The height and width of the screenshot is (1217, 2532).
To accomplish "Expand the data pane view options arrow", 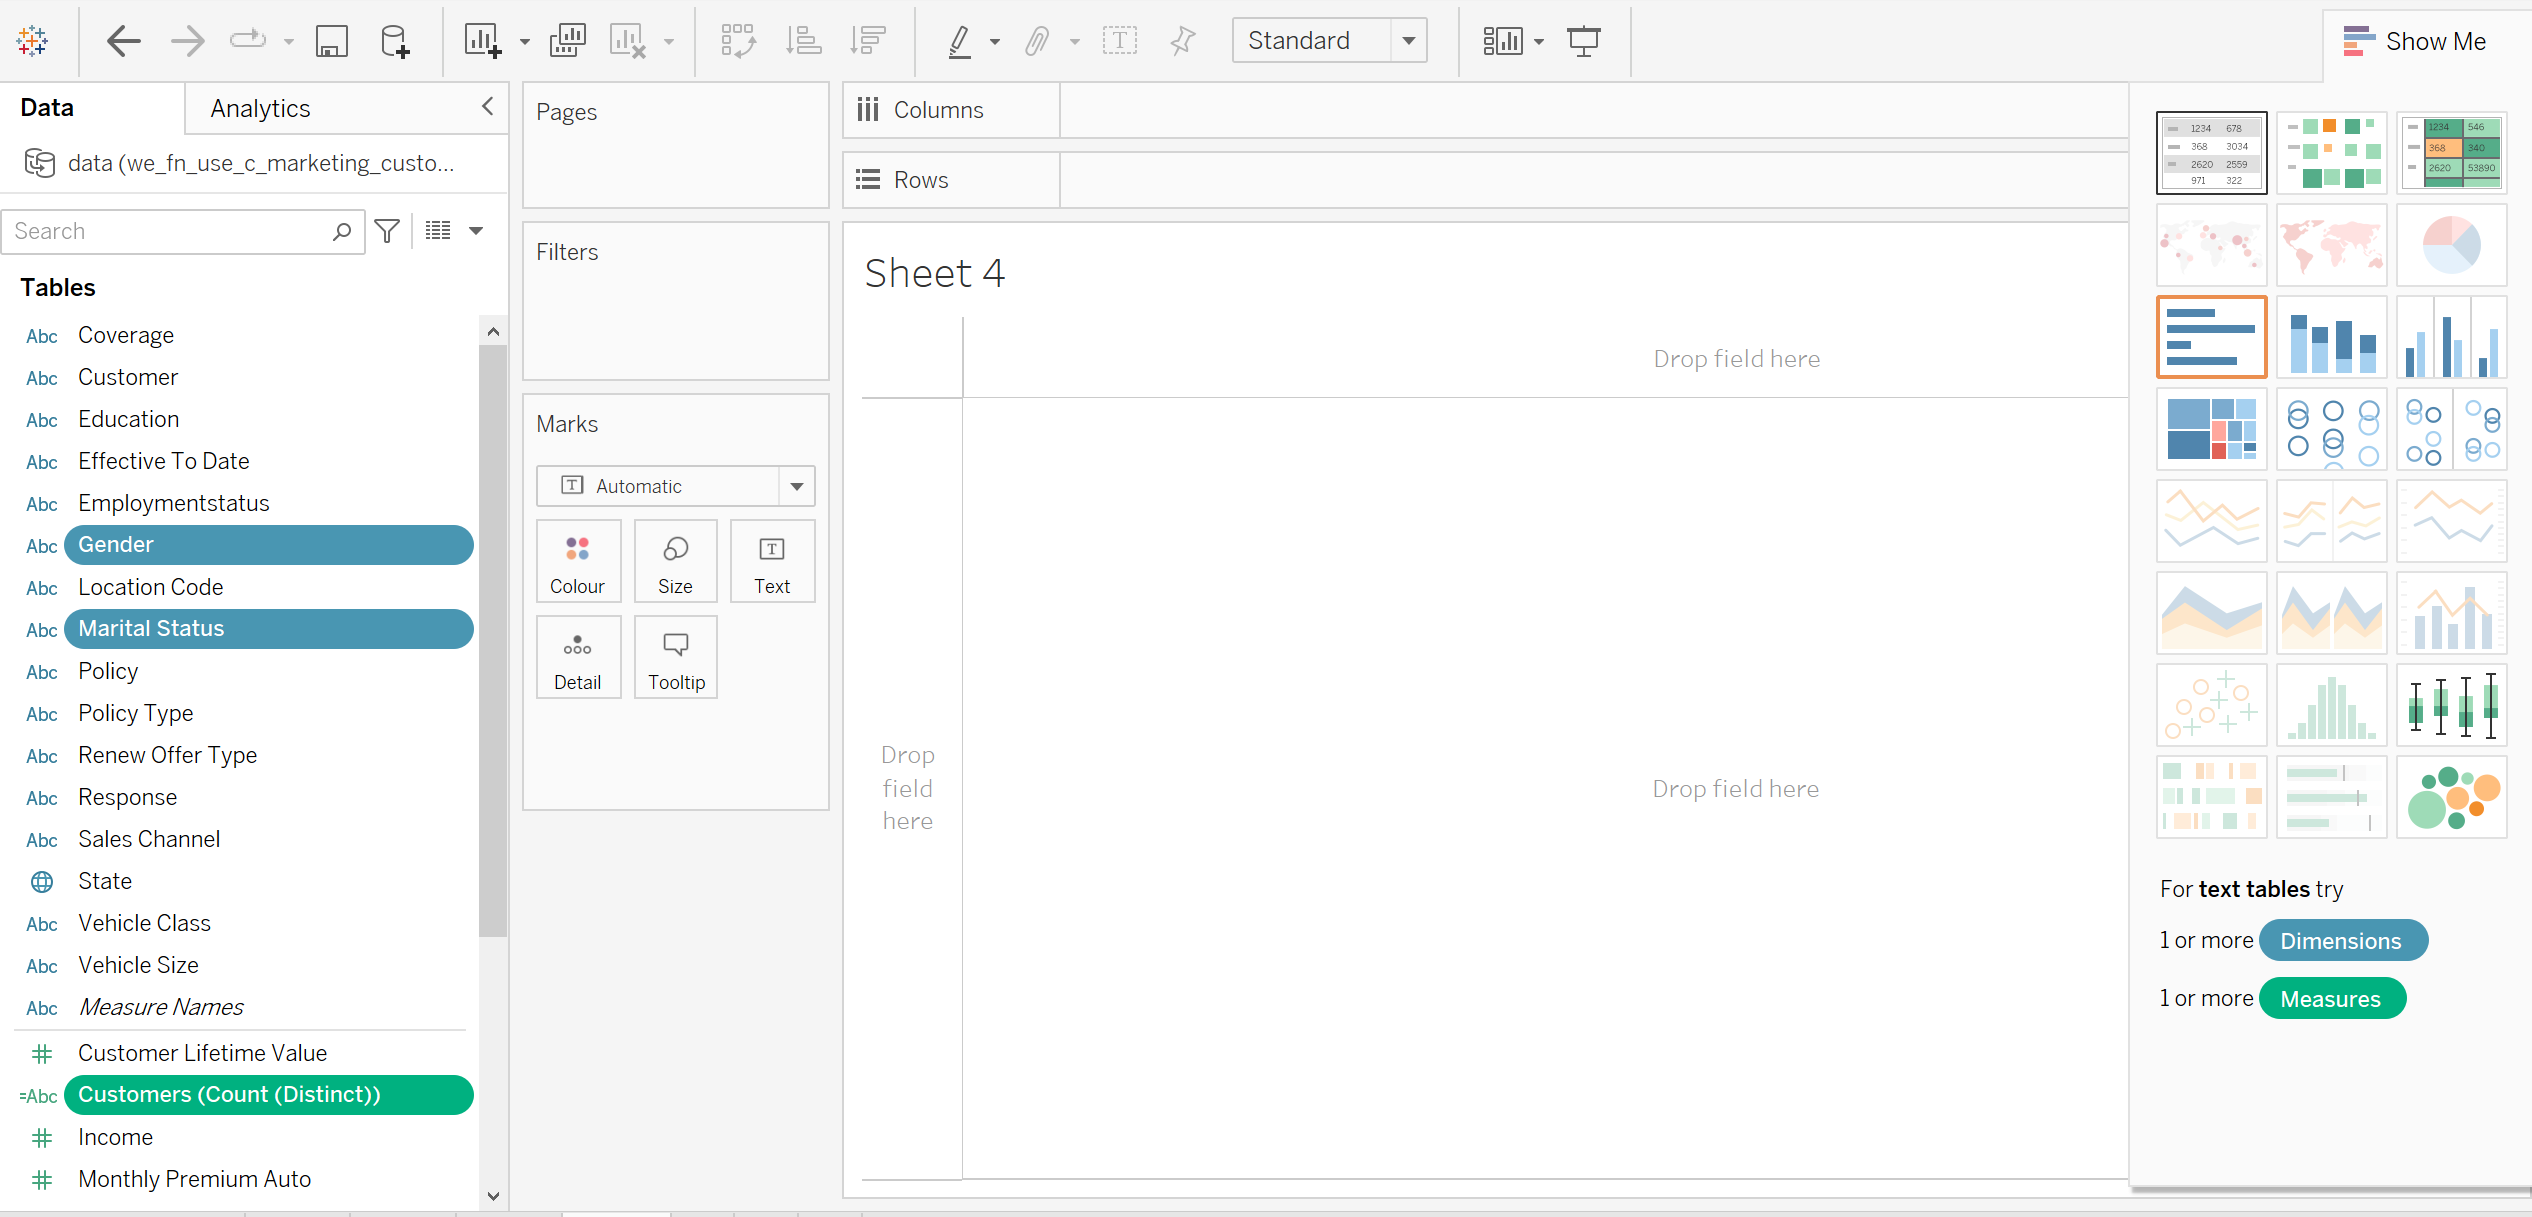I will [476, 231].
